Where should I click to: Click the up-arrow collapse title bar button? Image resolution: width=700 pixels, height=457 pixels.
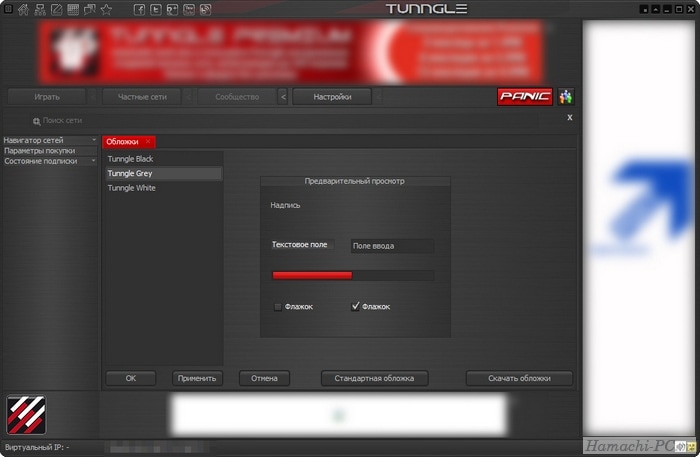[655, 9]
